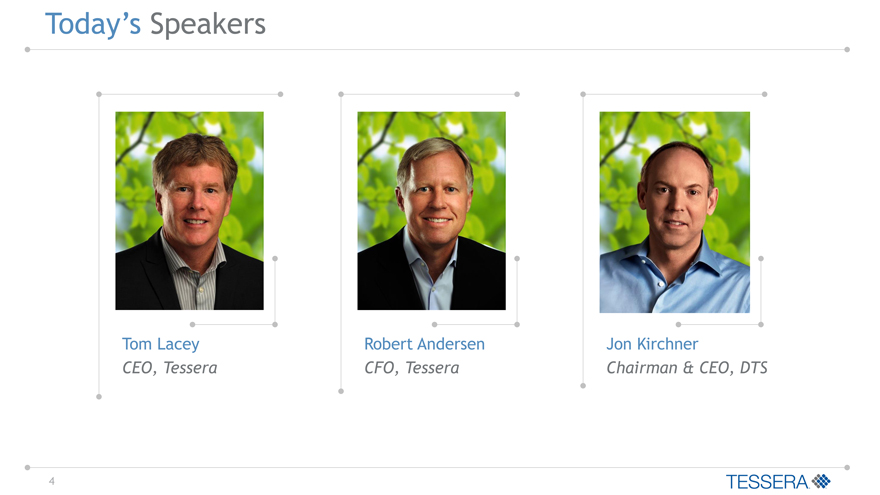Click bottom-left corner dot of Robert Andersen's frame

(341, 391)
